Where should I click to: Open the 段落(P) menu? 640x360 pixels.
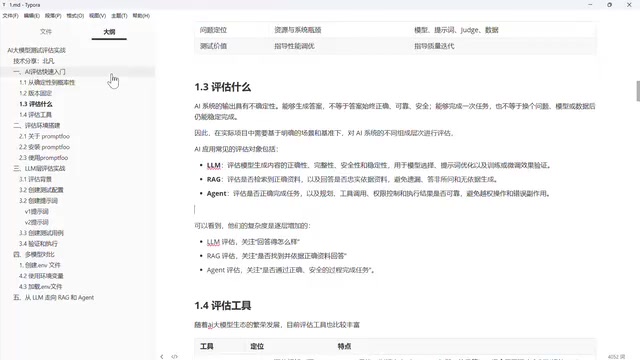click(53, 16)
